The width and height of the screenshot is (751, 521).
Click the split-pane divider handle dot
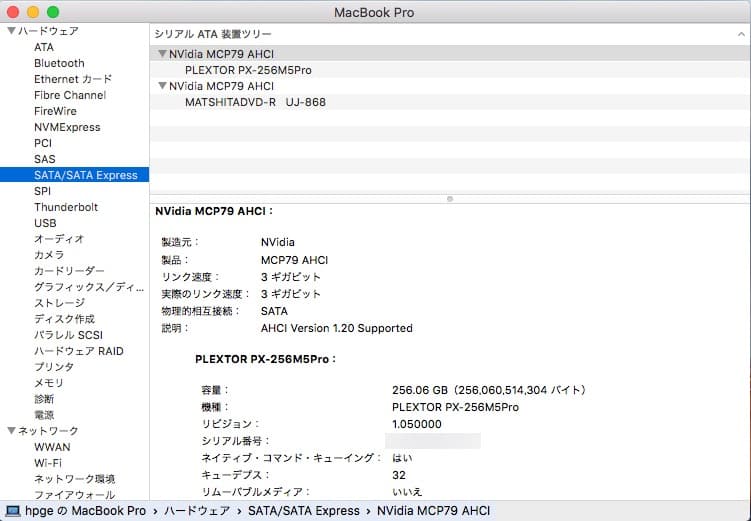tap(450, 199)
